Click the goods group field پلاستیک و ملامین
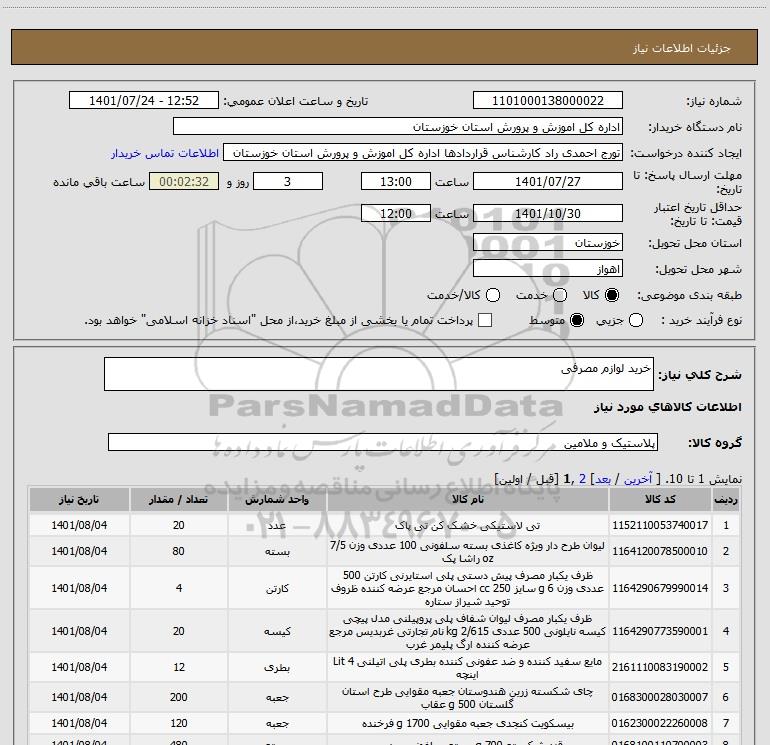 (x=383, y=442)
